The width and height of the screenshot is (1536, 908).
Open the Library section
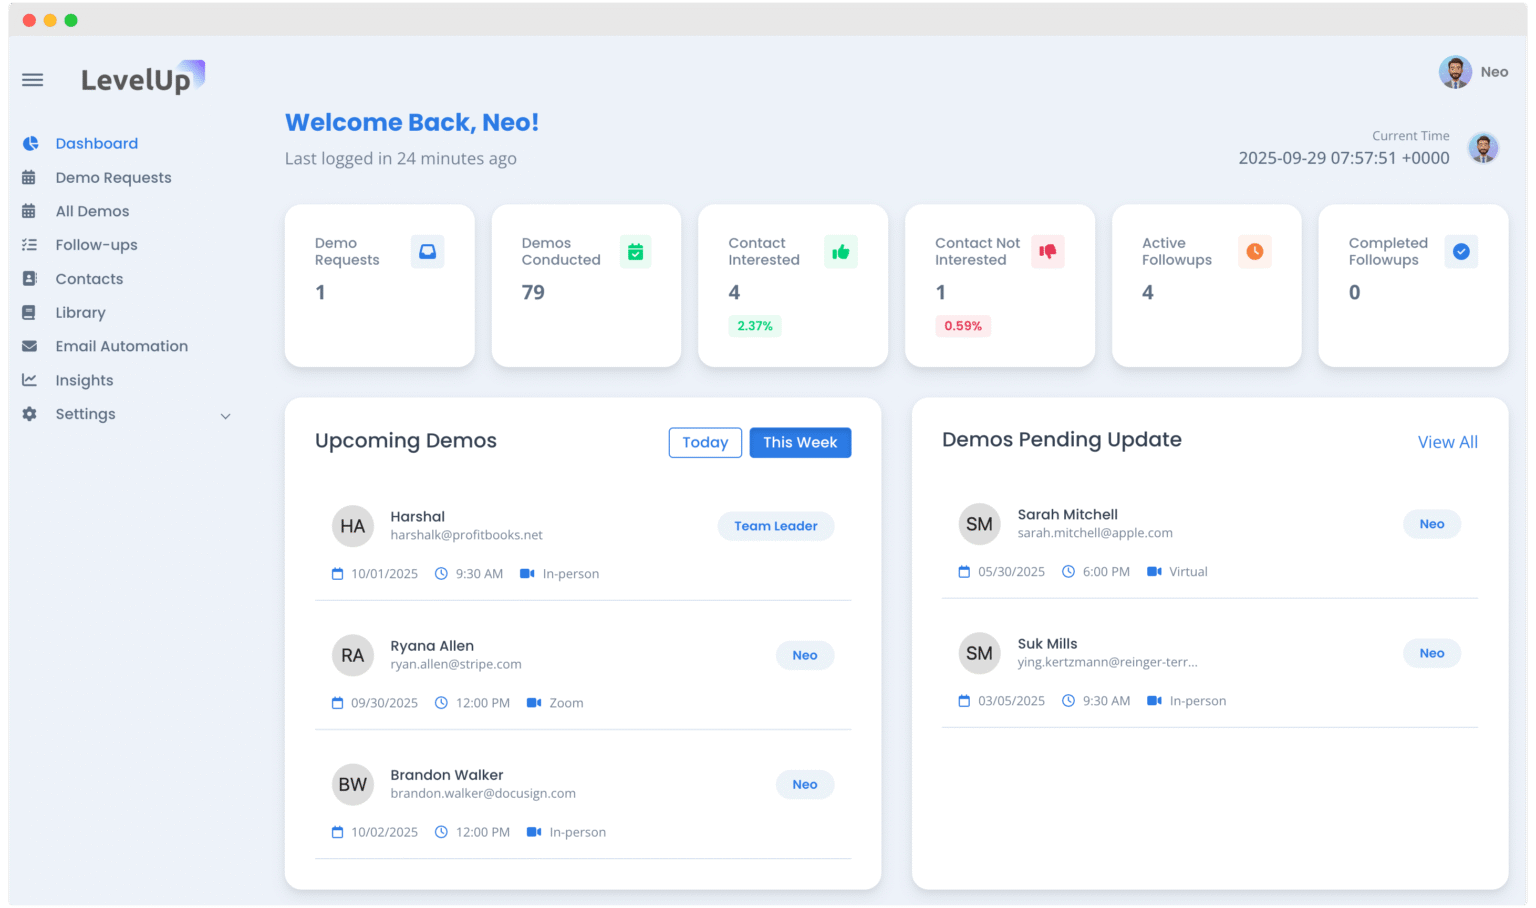click(x=82, y=312)
